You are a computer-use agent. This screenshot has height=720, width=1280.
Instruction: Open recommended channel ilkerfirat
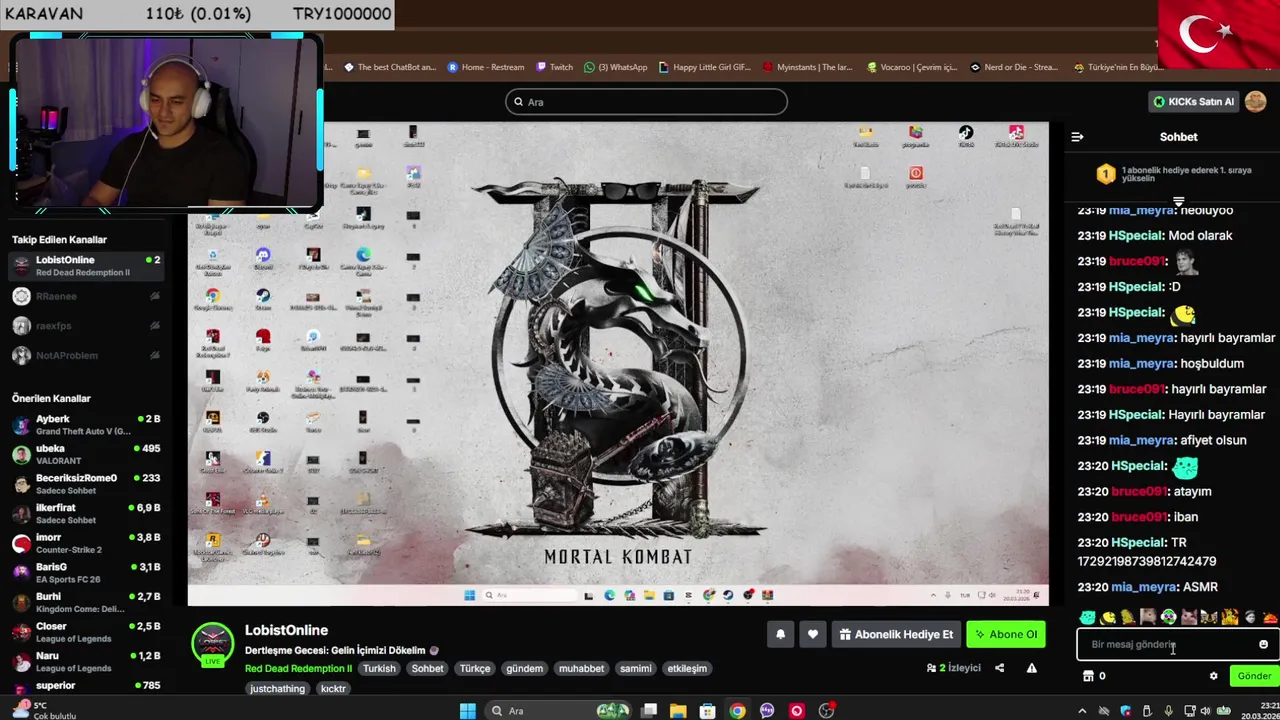[x=85, y=514]
